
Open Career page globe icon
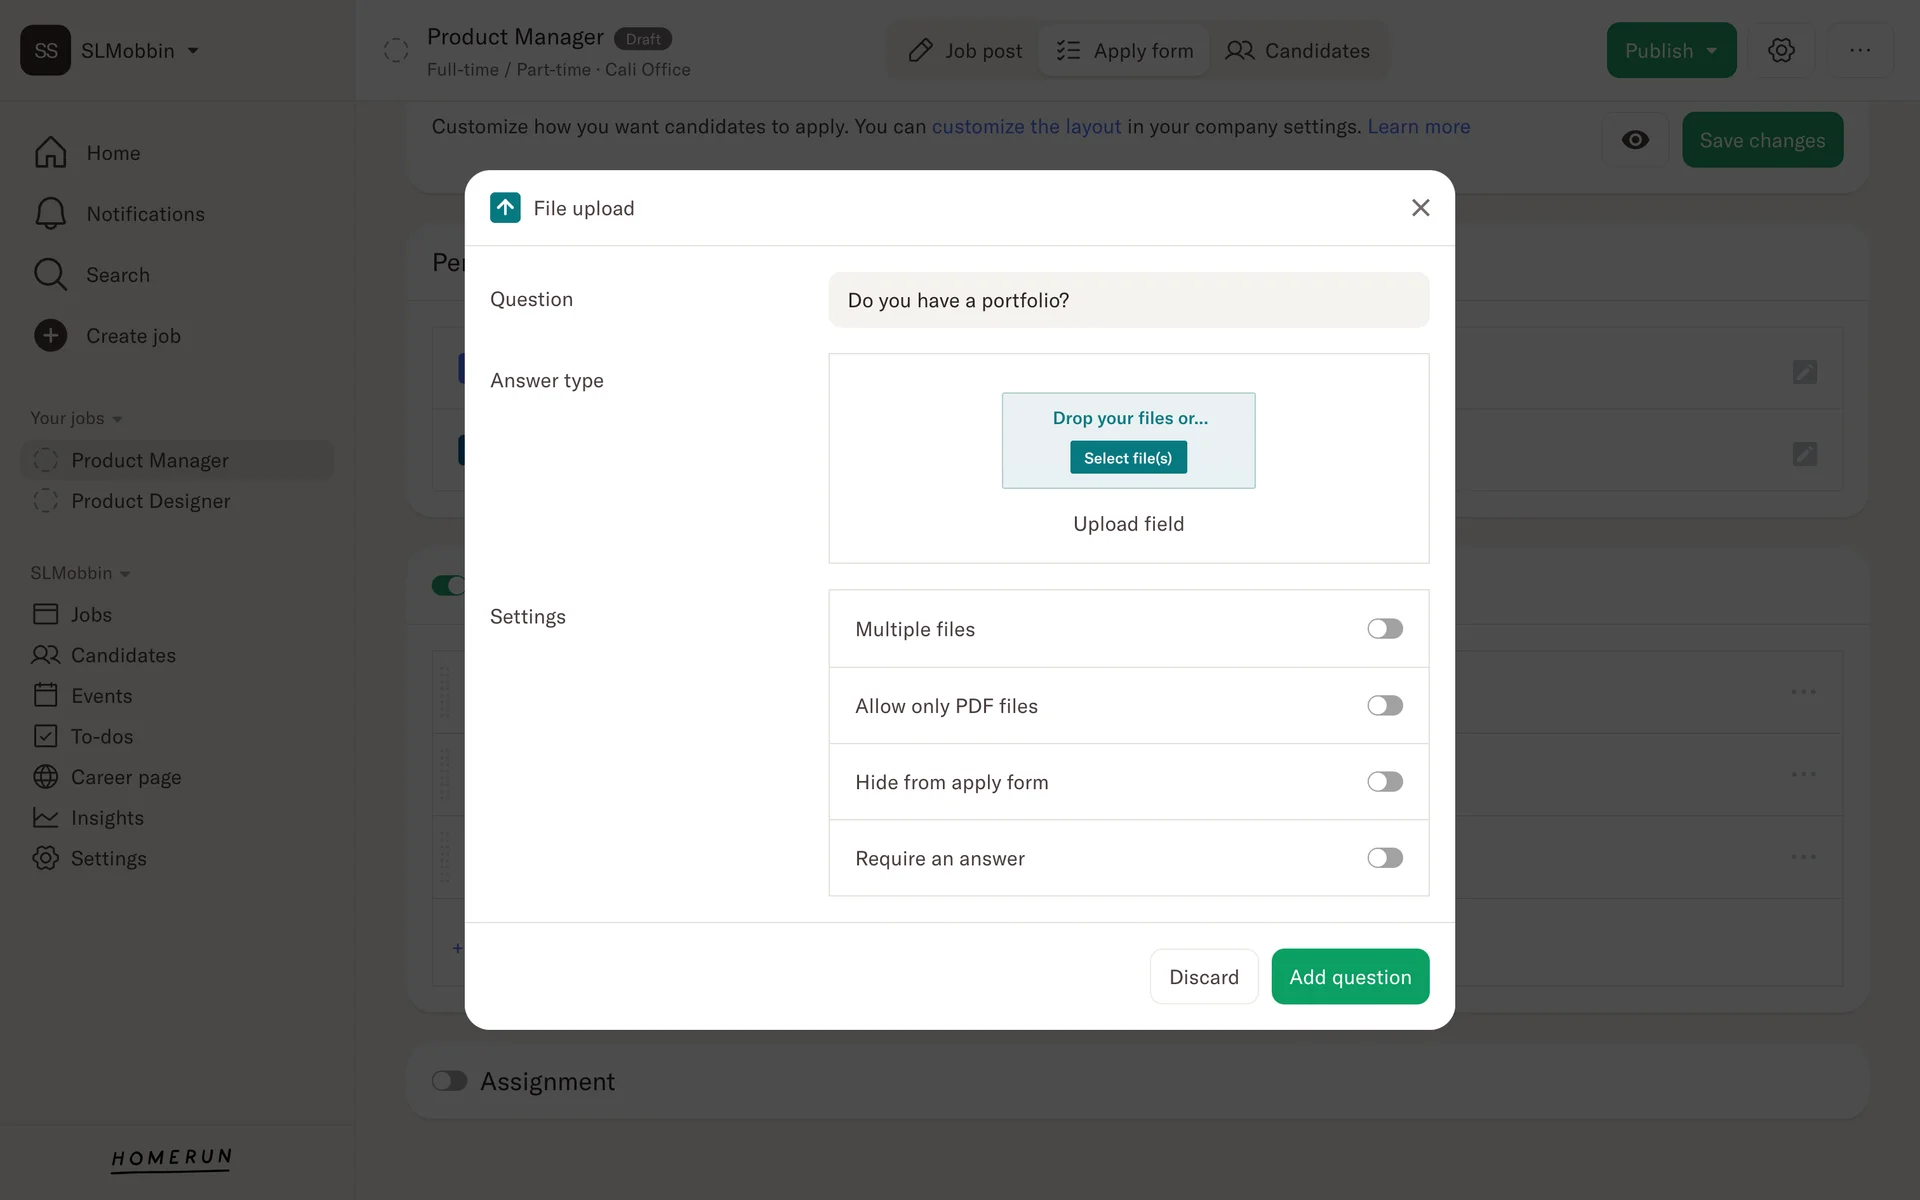[x=45, y=777]
